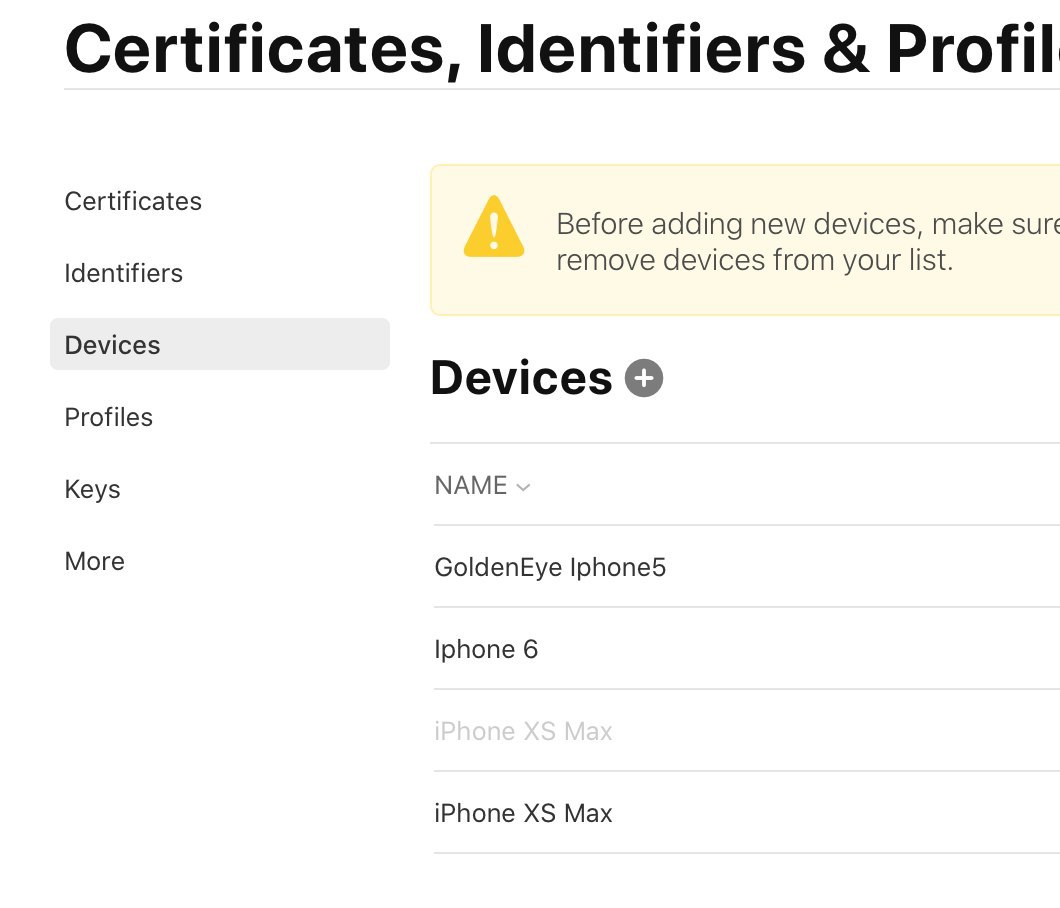
Task: Sort devices using NAME chevron arrow
Action: (x=523, y=487)
